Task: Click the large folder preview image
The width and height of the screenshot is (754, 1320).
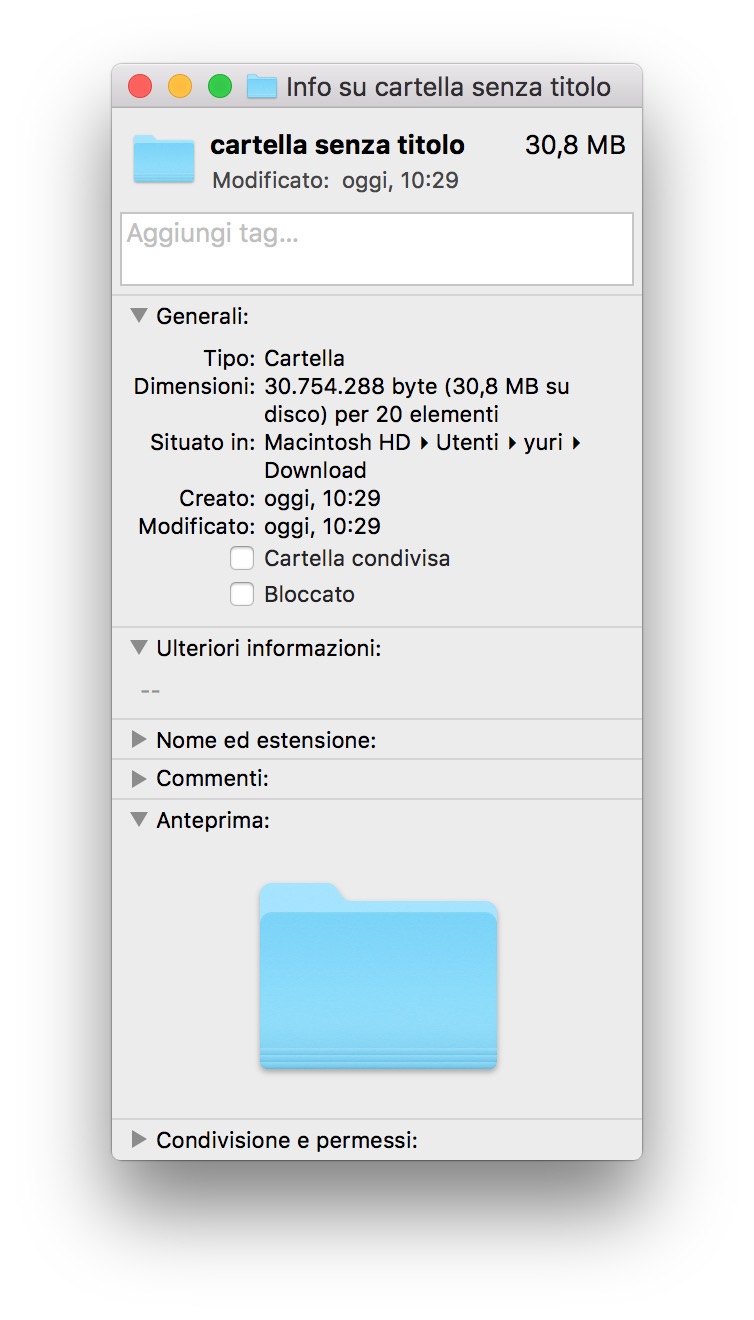Action: (378, 976)
